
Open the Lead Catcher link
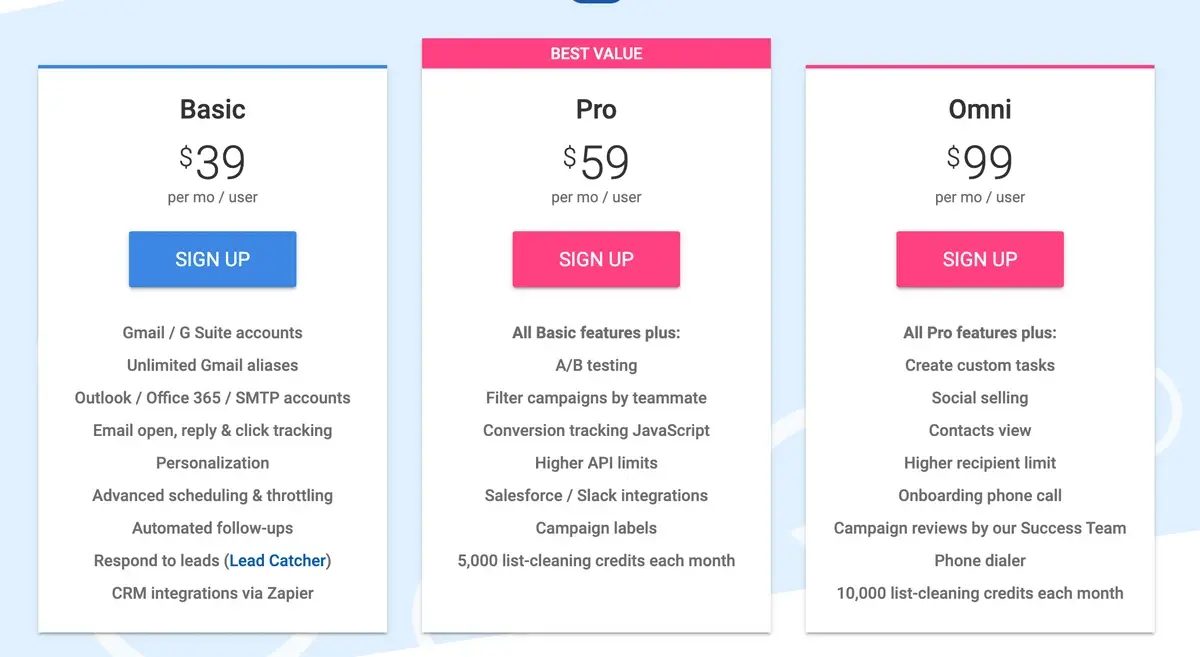pos(279,561)
